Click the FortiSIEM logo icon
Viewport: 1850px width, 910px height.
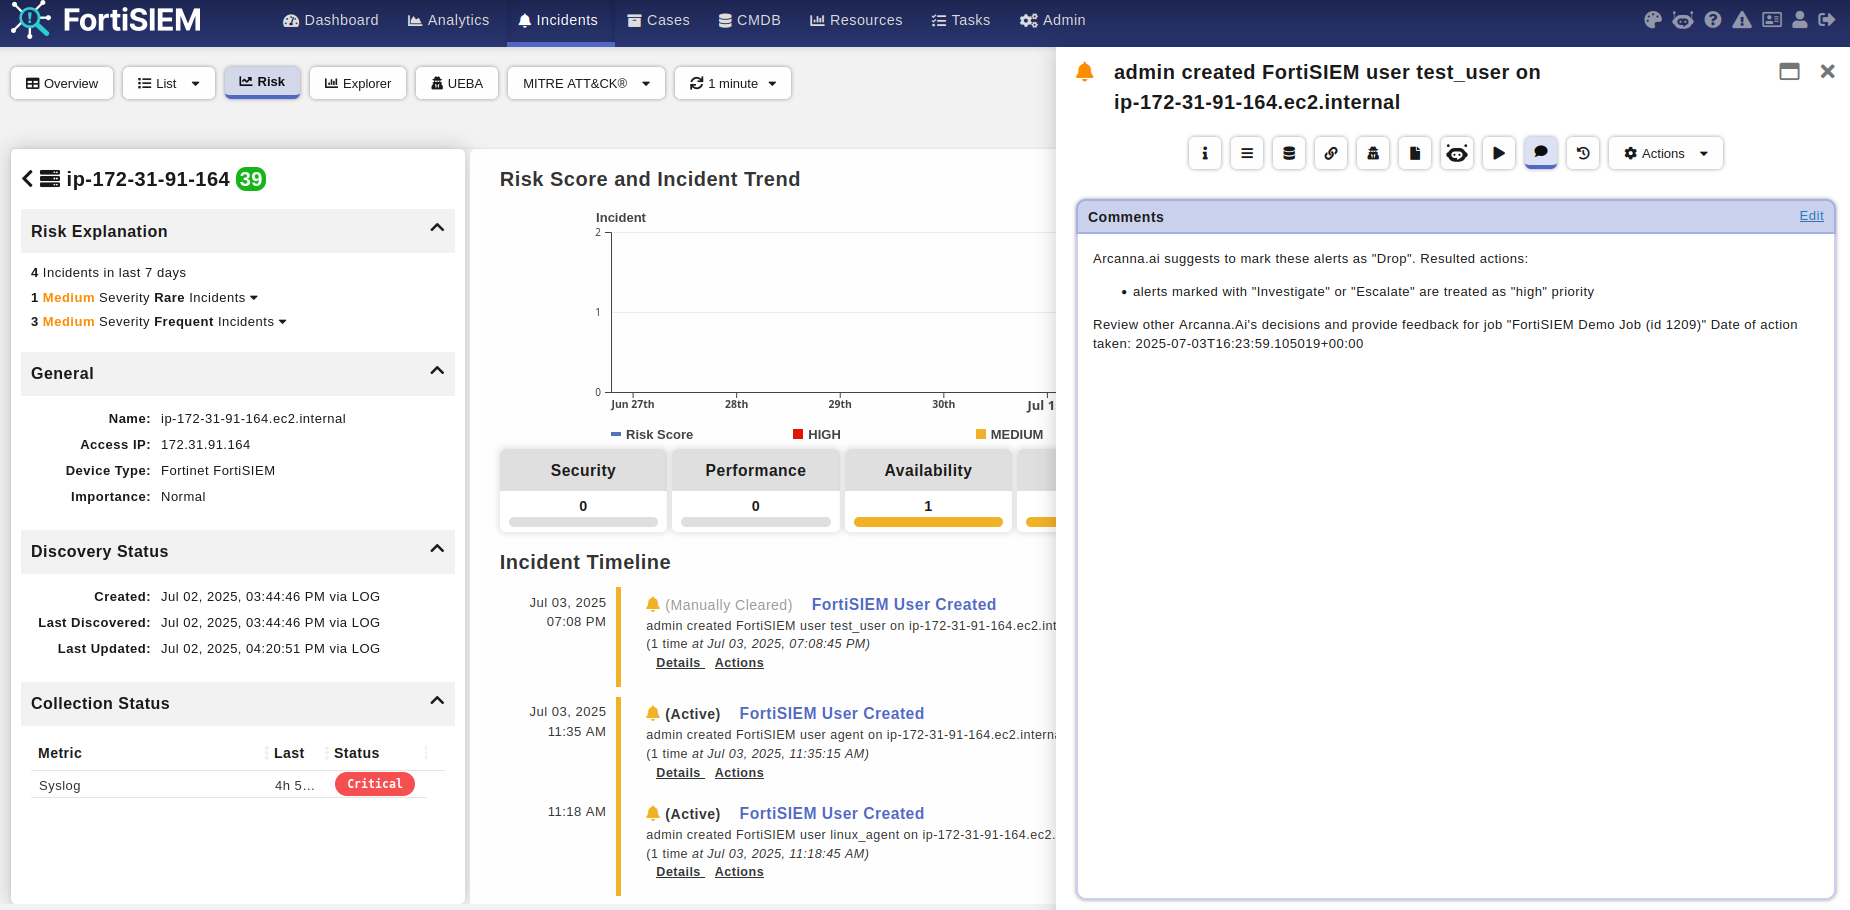30,20
